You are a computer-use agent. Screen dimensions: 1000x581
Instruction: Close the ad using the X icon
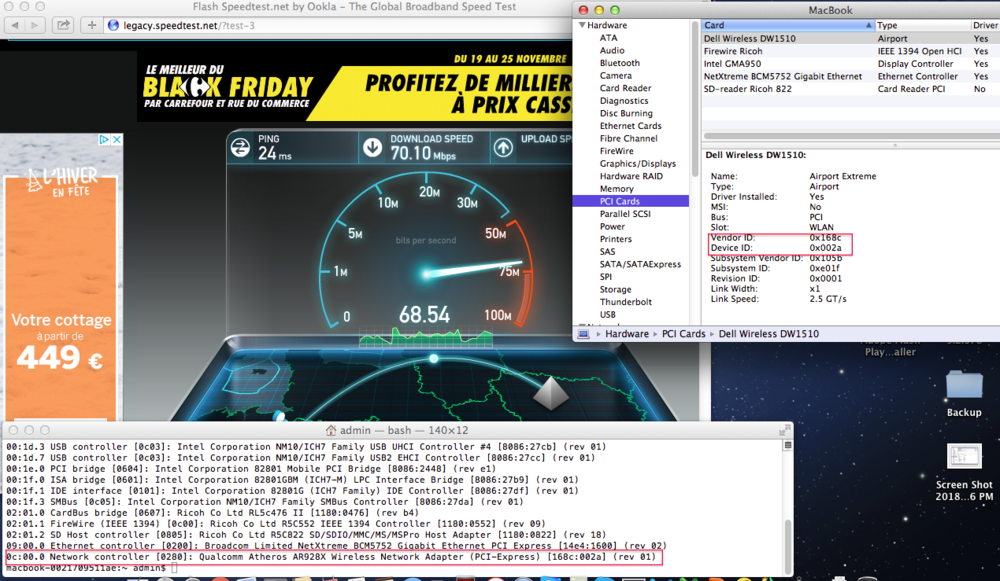(116, 141)
